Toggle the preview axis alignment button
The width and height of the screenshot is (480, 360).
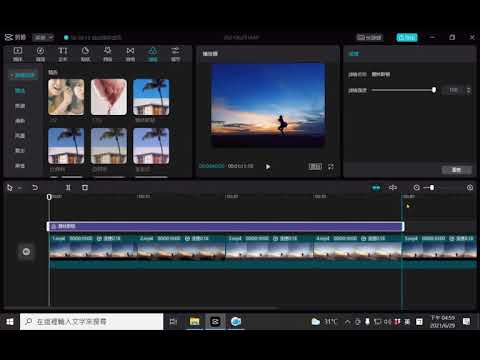[393, 188]
